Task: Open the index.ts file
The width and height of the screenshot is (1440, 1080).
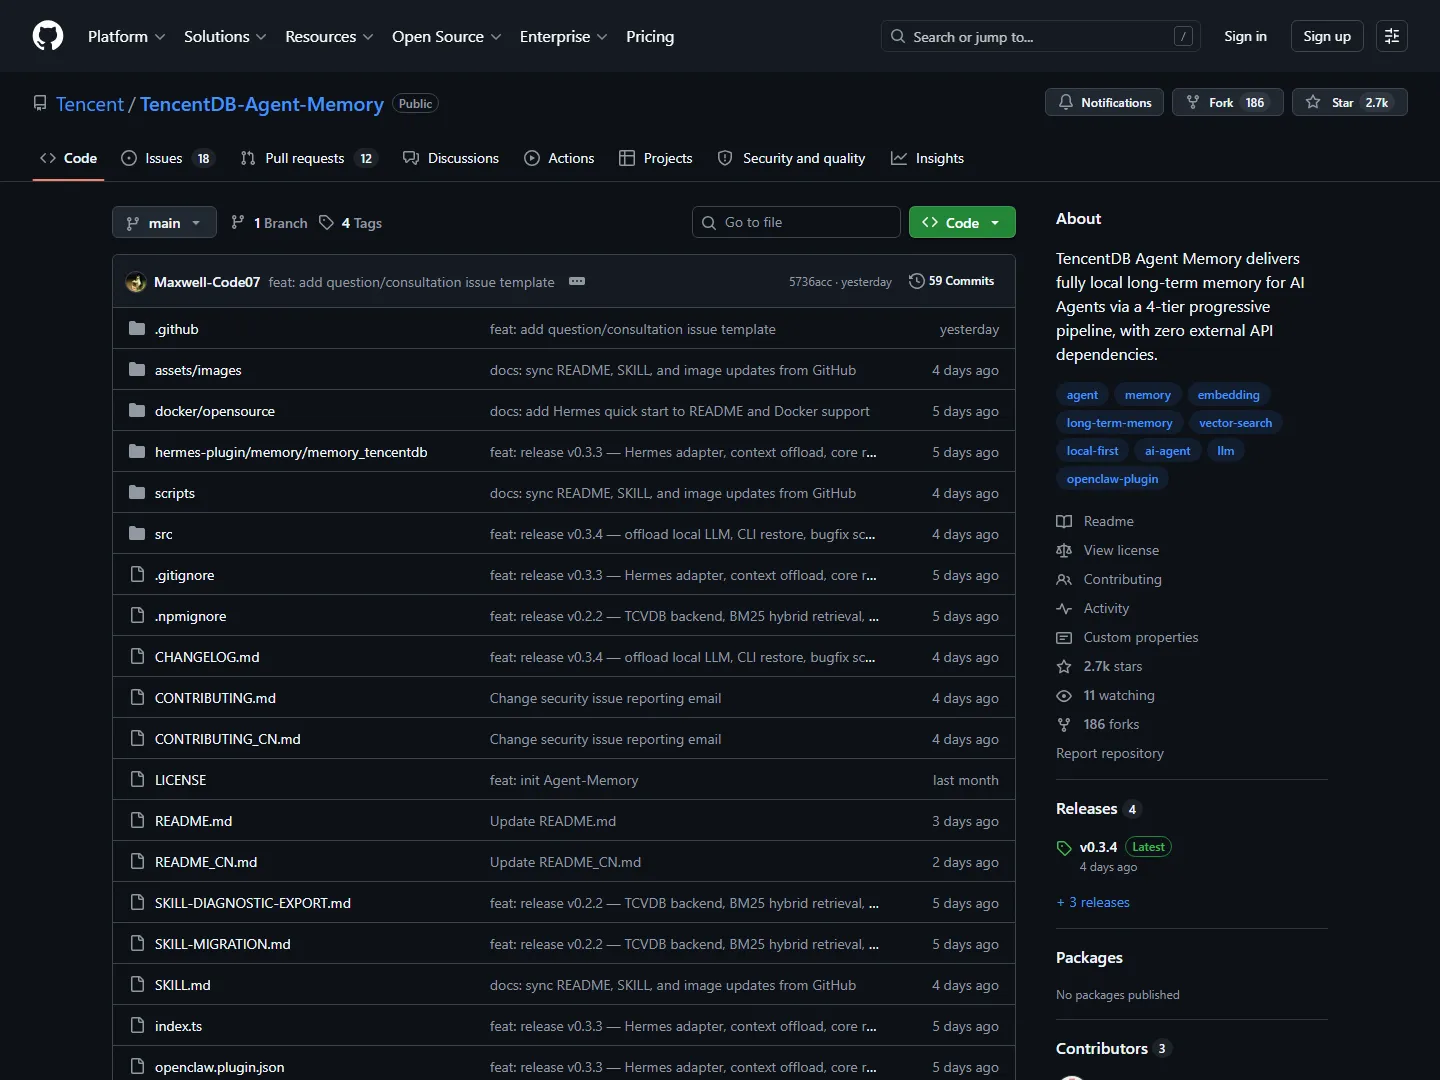Action: 178,1026
